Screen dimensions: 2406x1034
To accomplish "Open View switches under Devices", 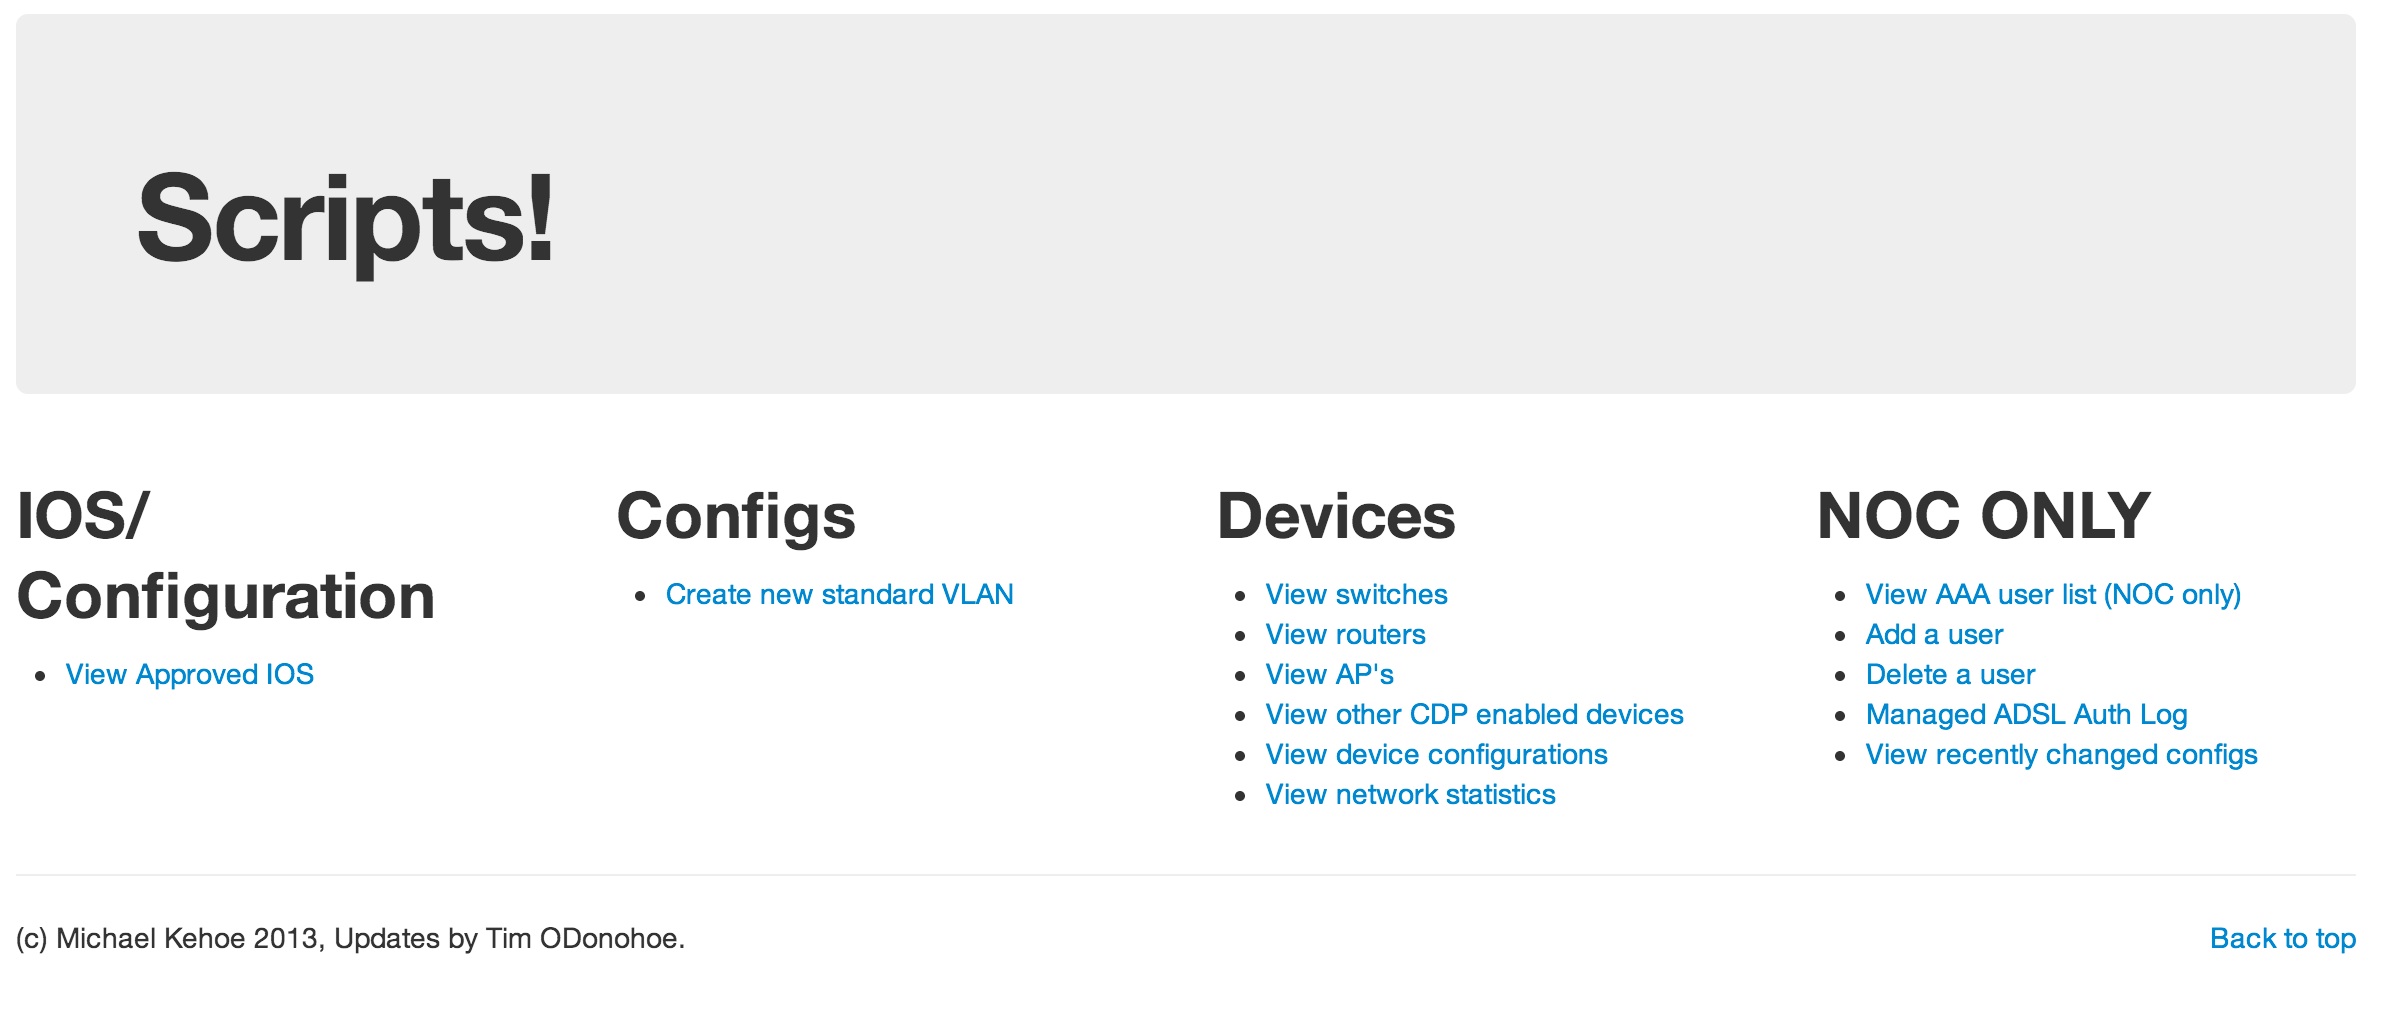I will tap(1357, 595).
